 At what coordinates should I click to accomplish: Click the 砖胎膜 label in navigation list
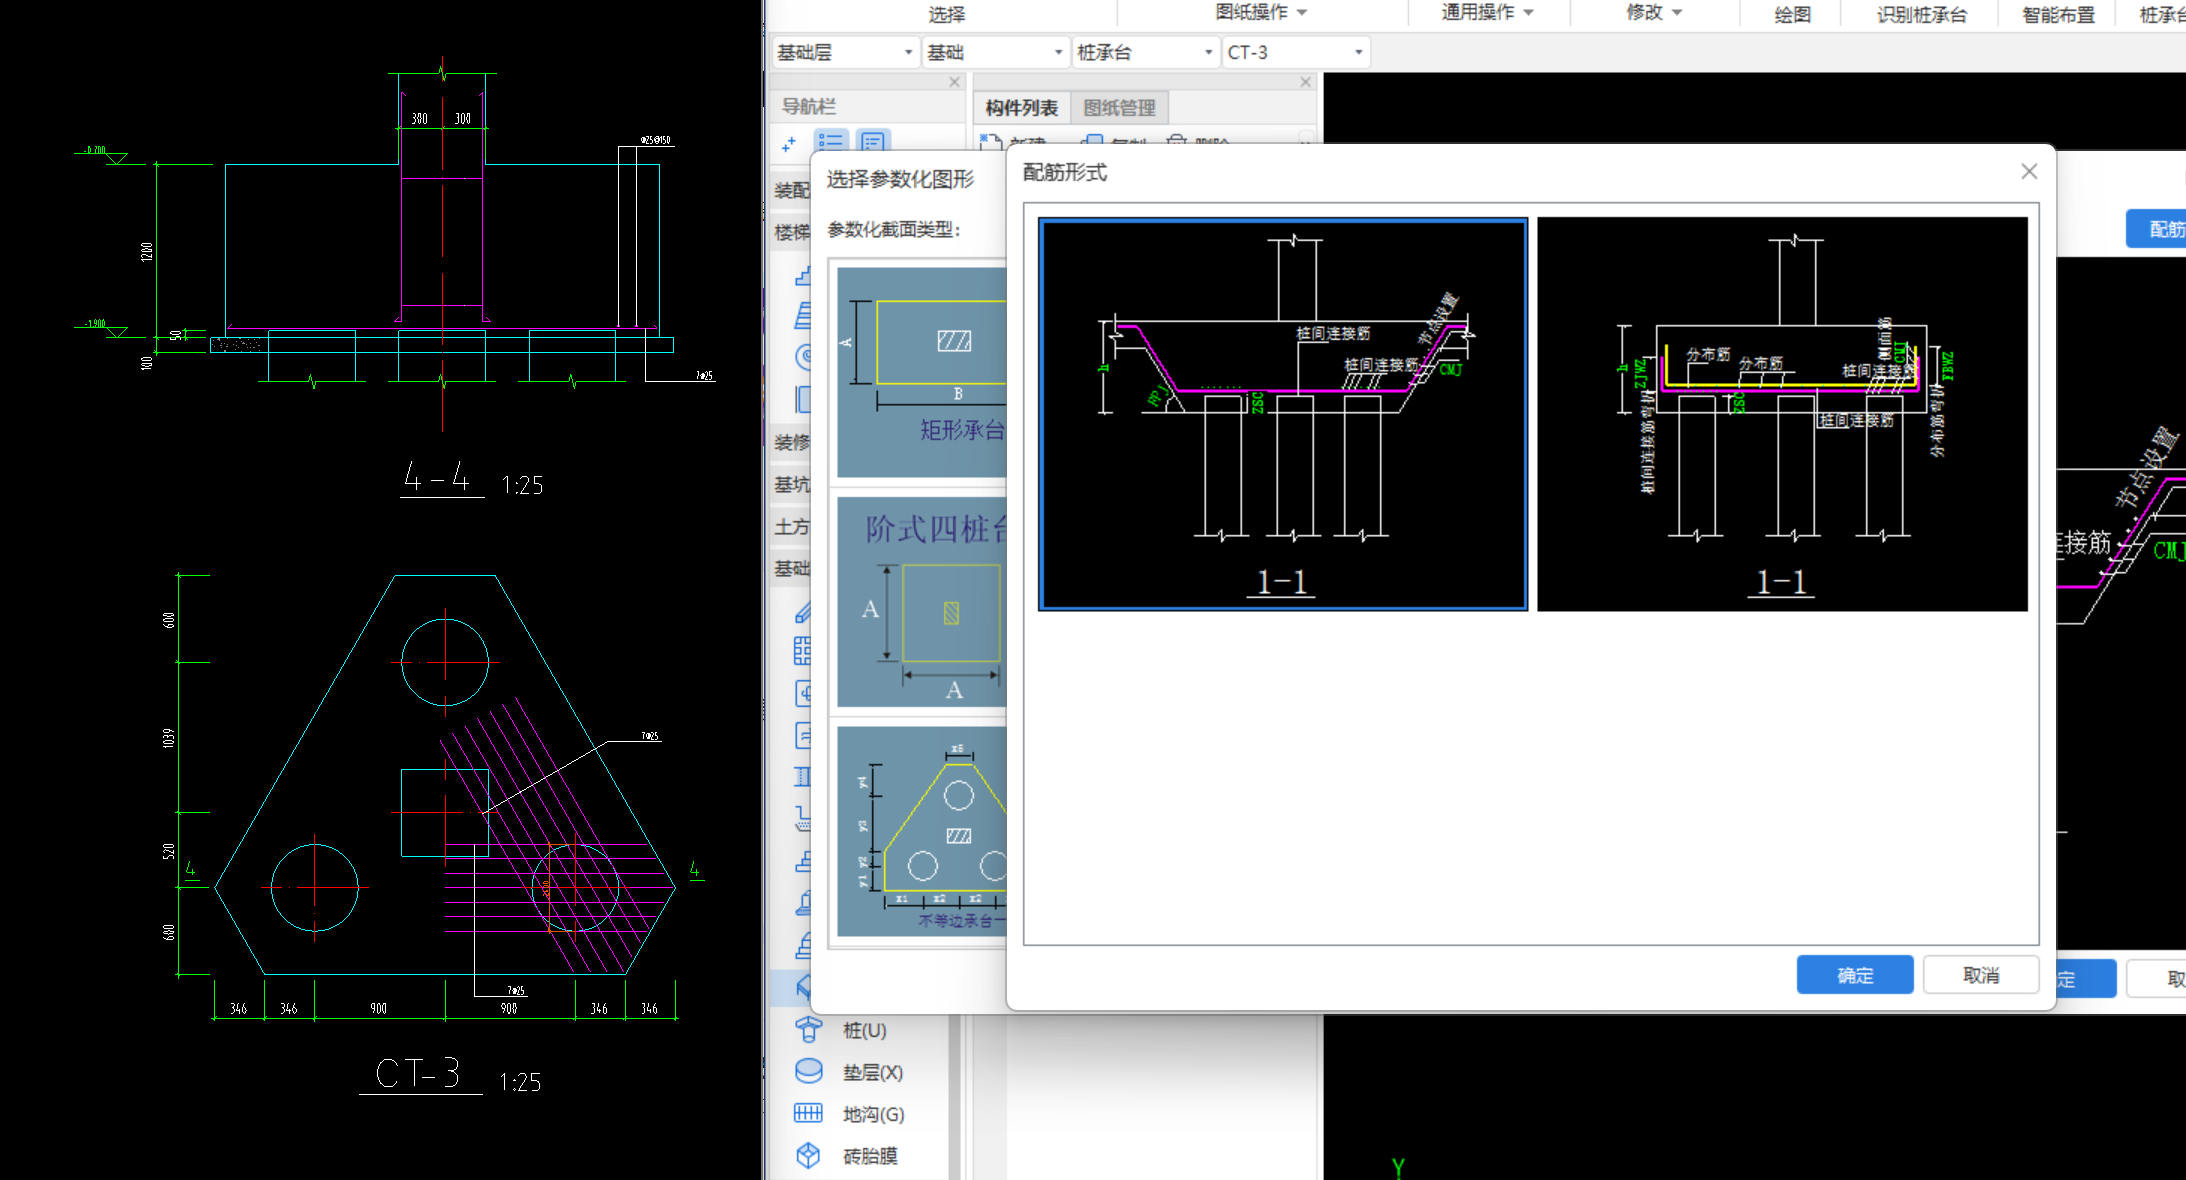click(870, 1156)
